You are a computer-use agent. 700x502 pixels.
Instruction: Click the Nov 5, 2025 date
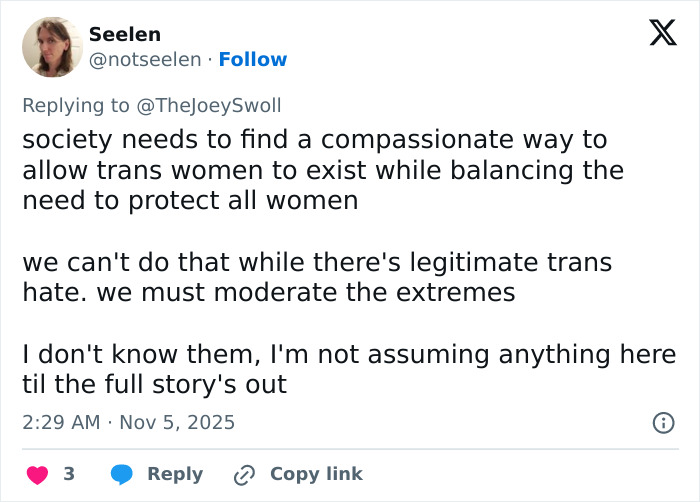click(177, 422)
